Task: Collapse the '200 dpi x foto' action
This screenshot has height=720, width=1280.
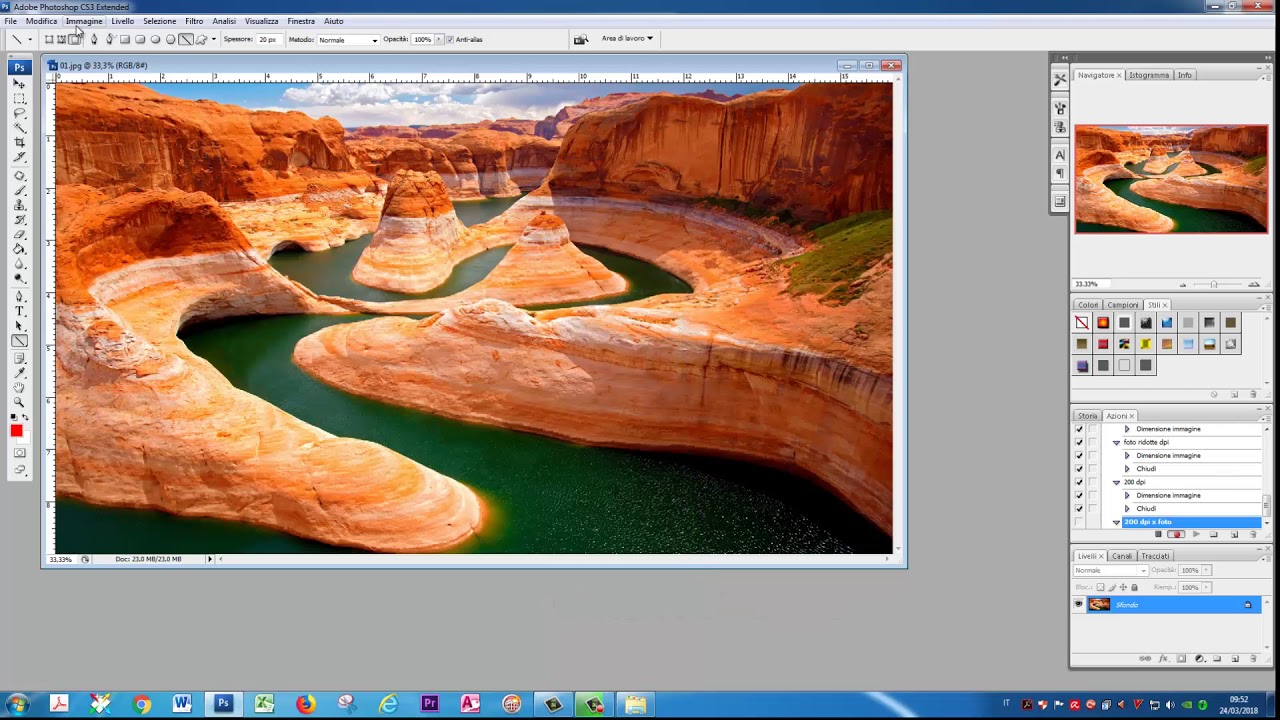Action: 1116,522
